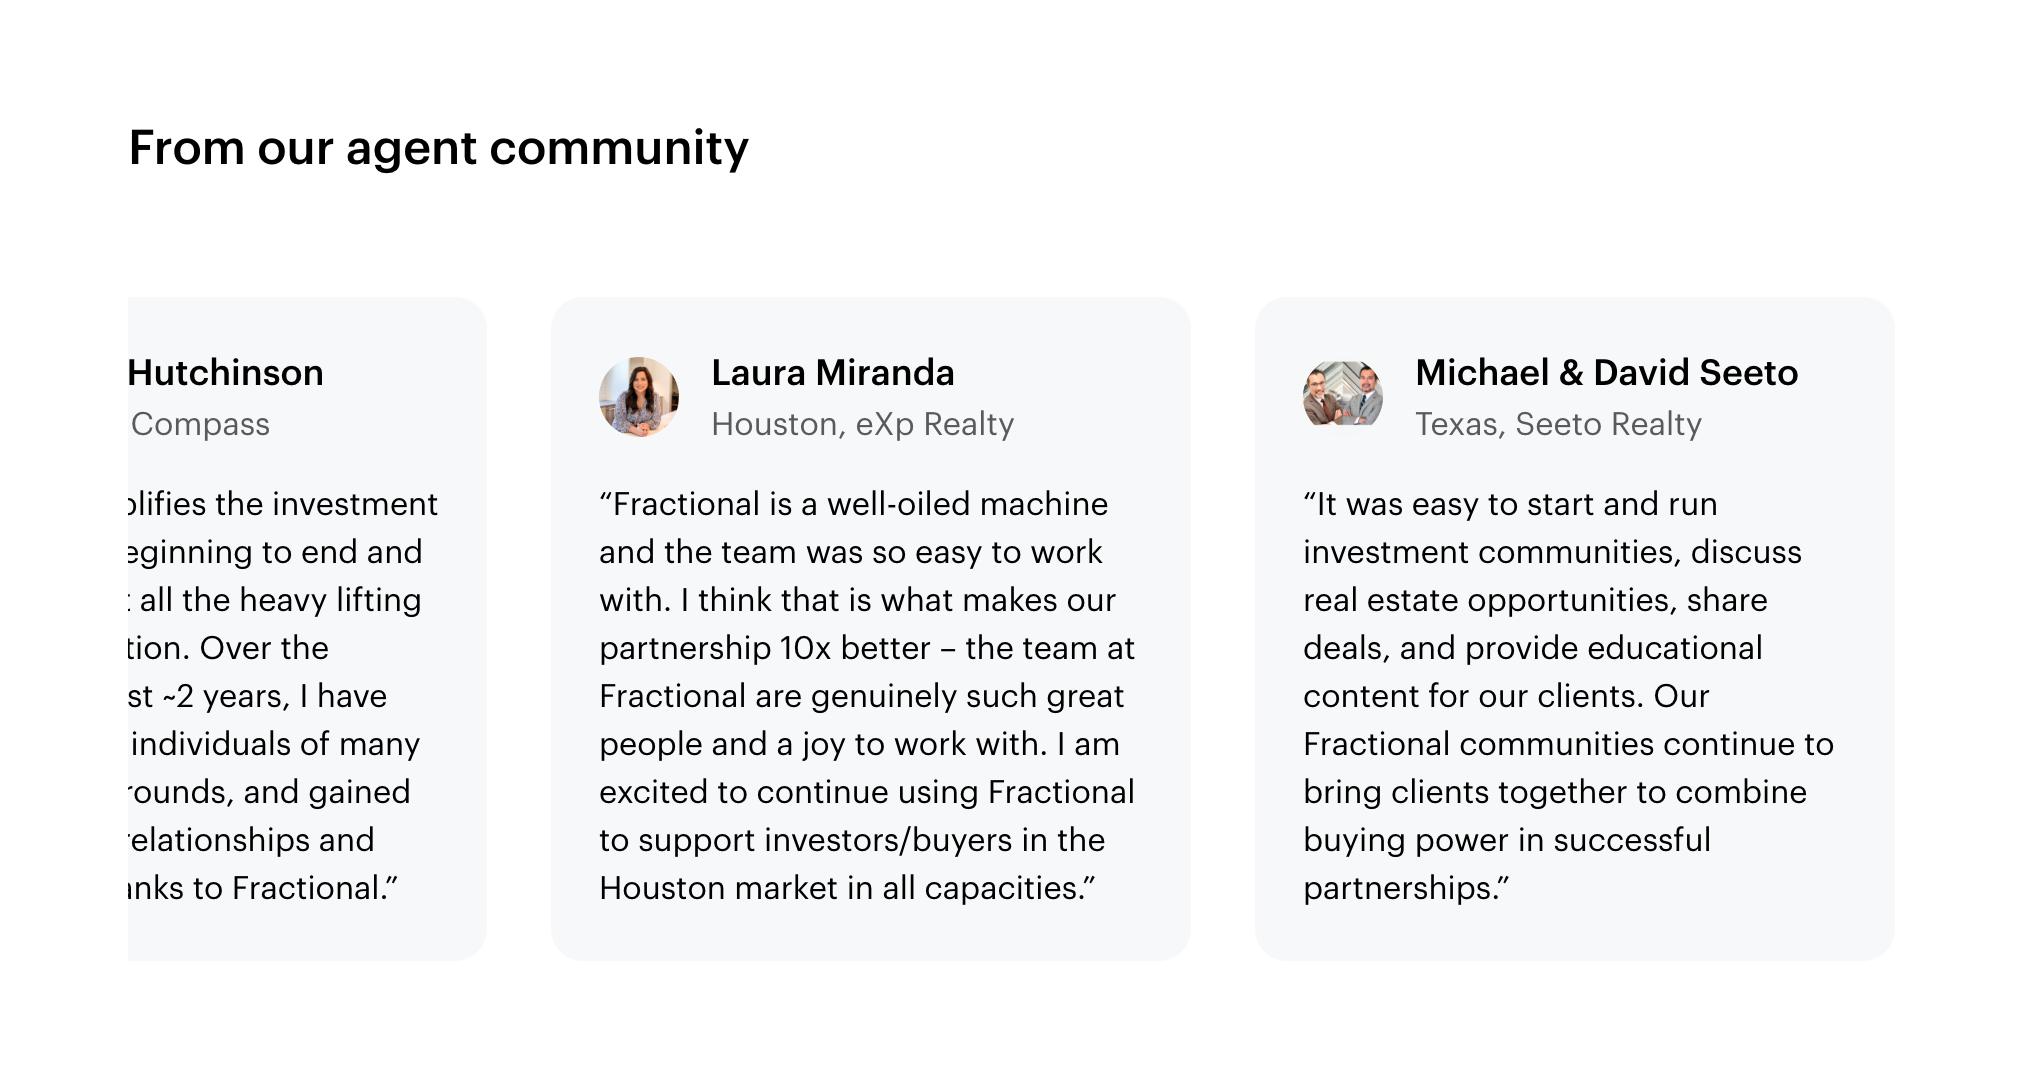This screenshot has height=1089, width=2023.
Task: Click the "partnership 10x better" line
Action: click(866, 648)
